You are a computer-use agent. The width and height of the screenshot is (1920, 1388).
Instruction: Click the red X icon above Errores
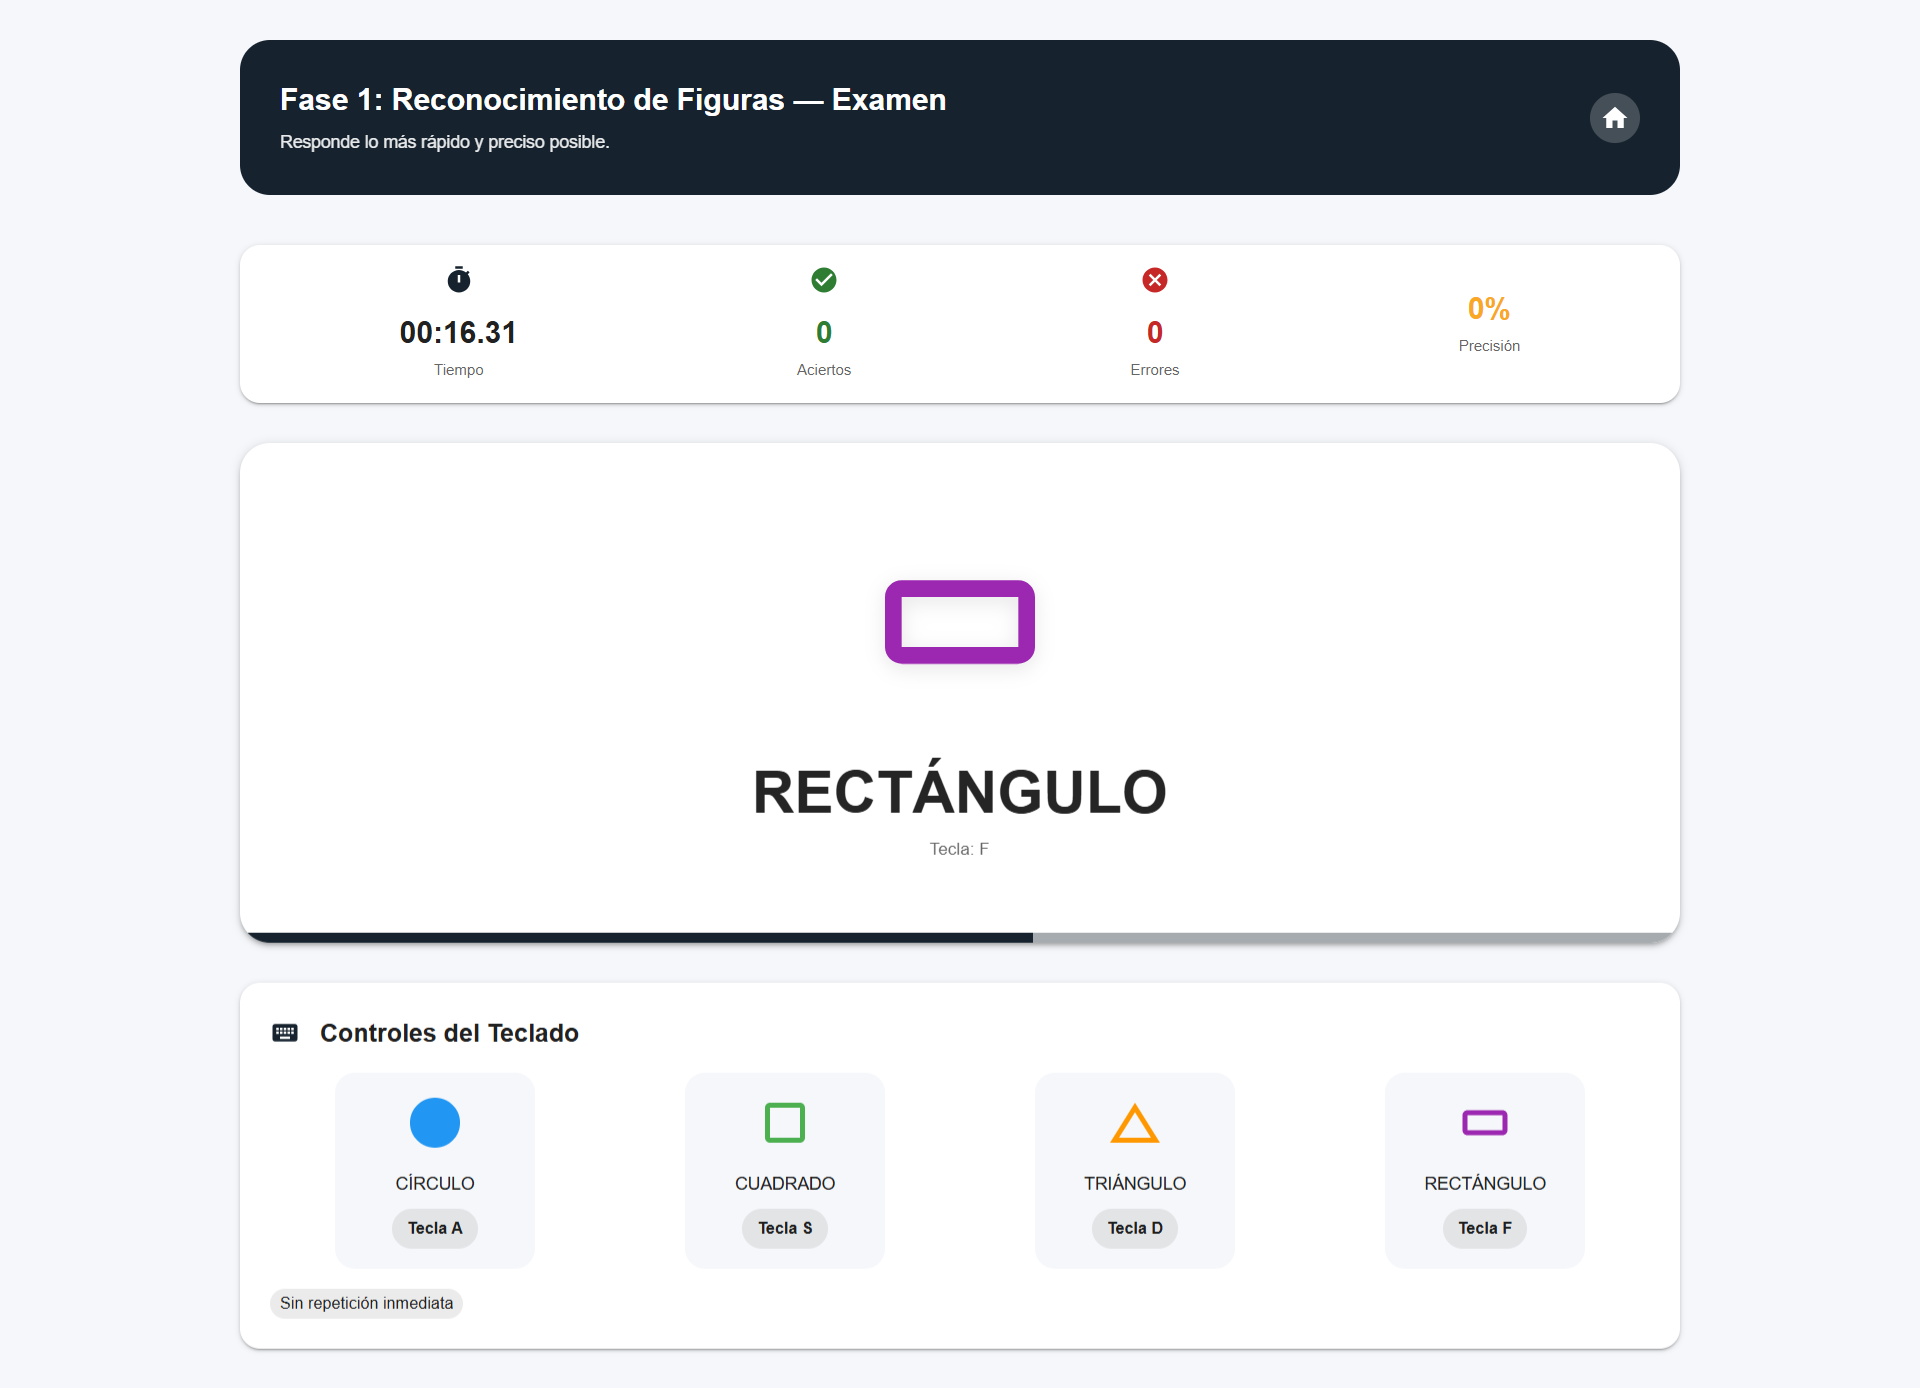point(1155,280)
